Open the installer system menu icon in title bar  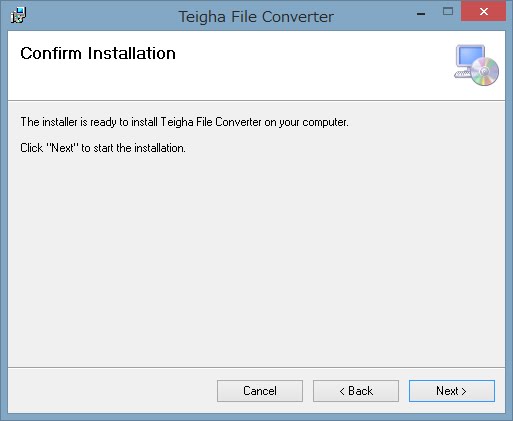pyautogui.click(x=18, y=15)
